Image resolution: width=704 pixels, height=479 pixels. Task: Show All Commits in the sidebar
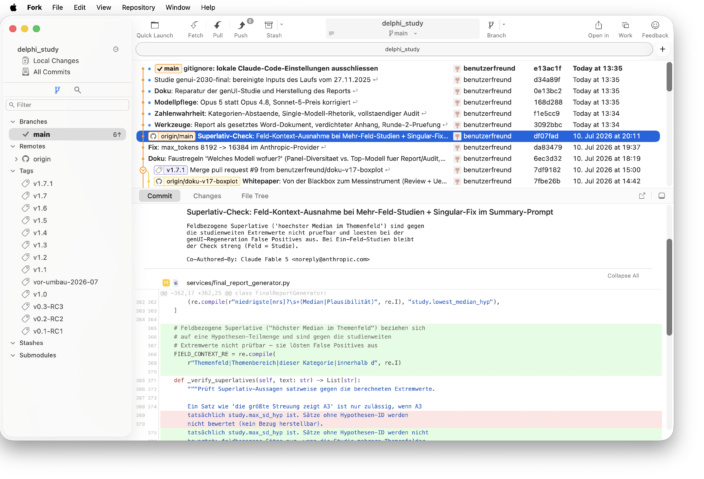pyautogui.click(x=51, y=72)
